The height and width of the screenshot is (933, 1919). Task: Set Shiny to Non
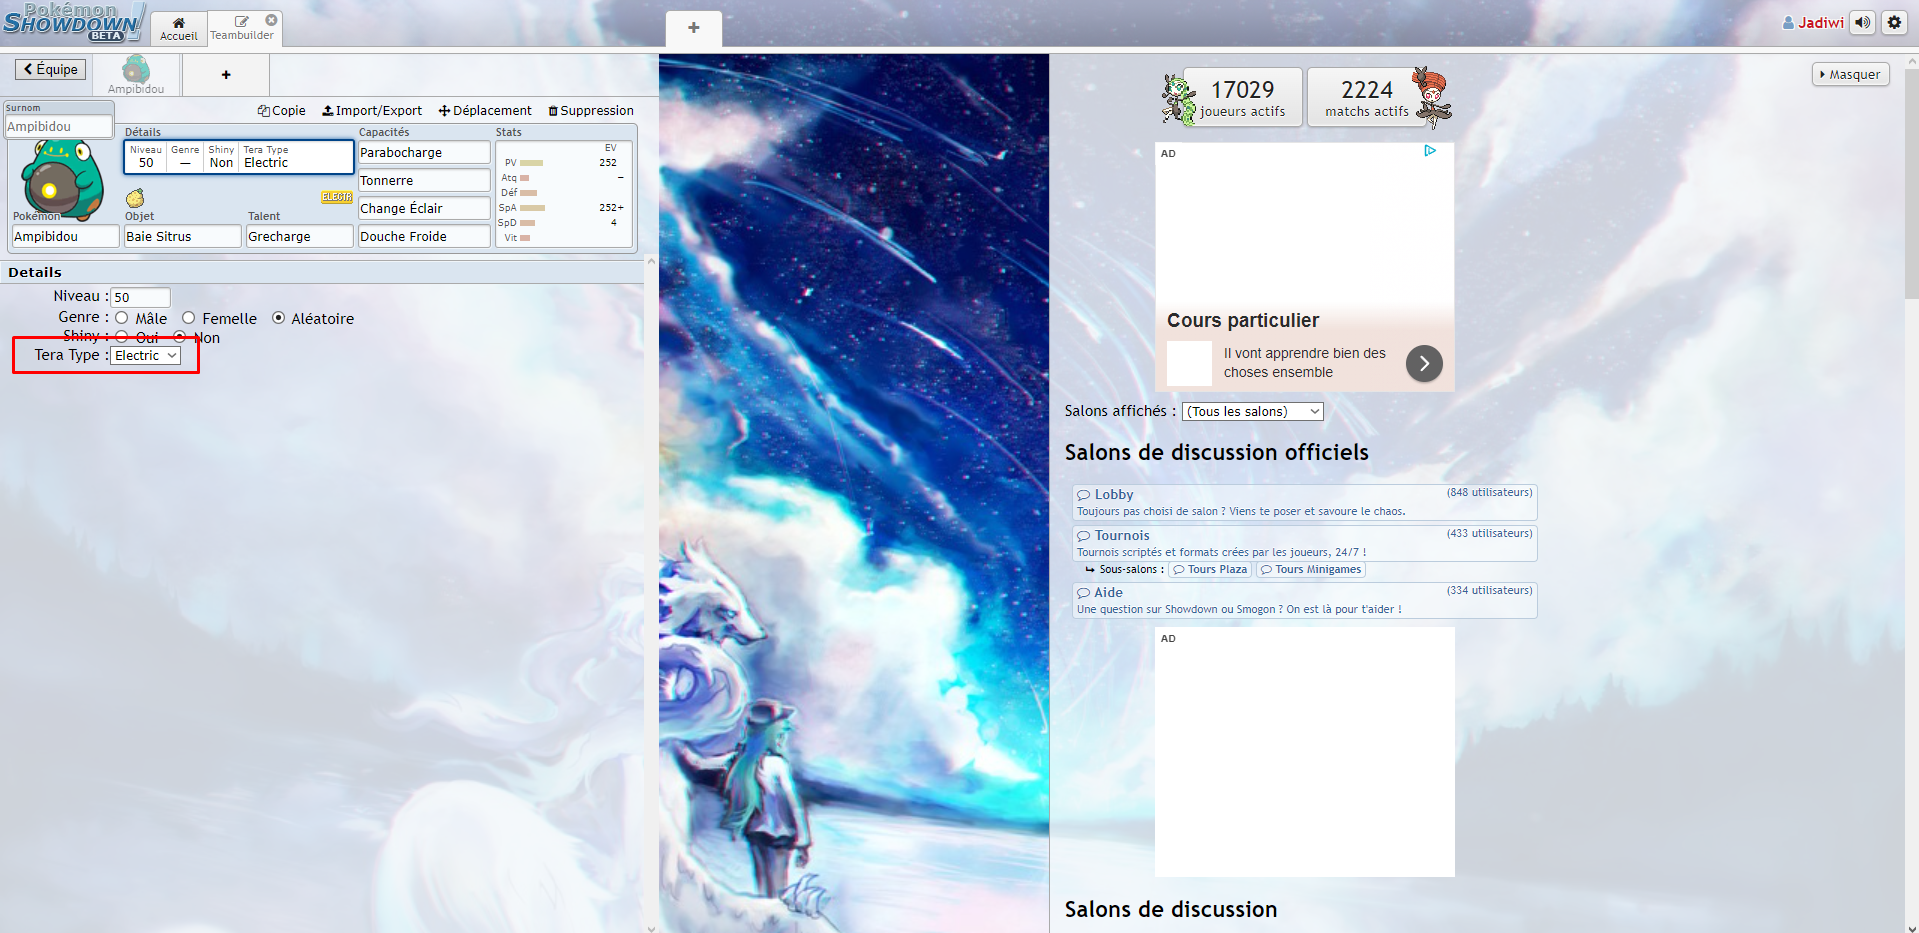pos(180,337)
